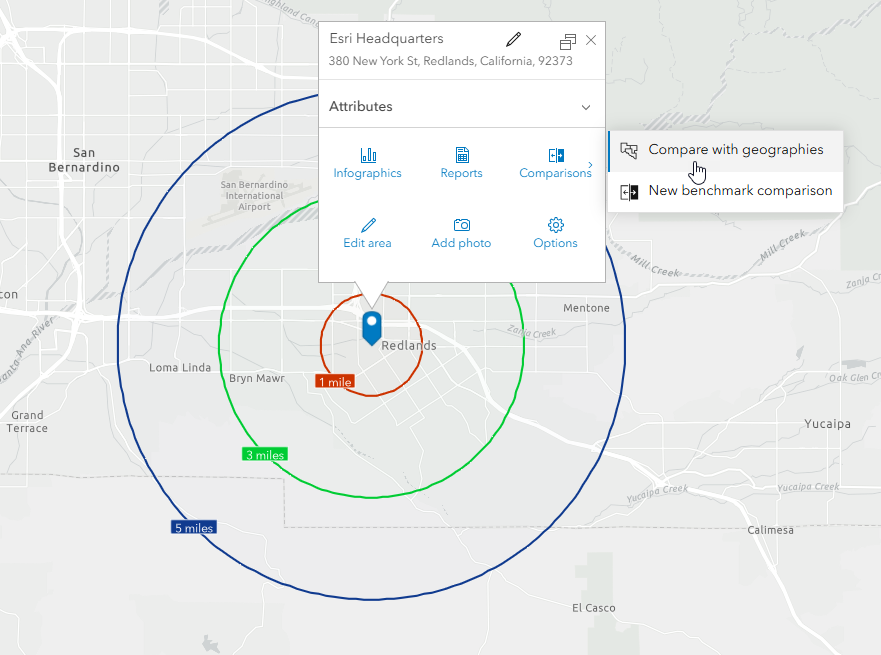Click Bryn Mawr map label
The width and height of the screenshot is (881, 655).
[x=257, y=378]
